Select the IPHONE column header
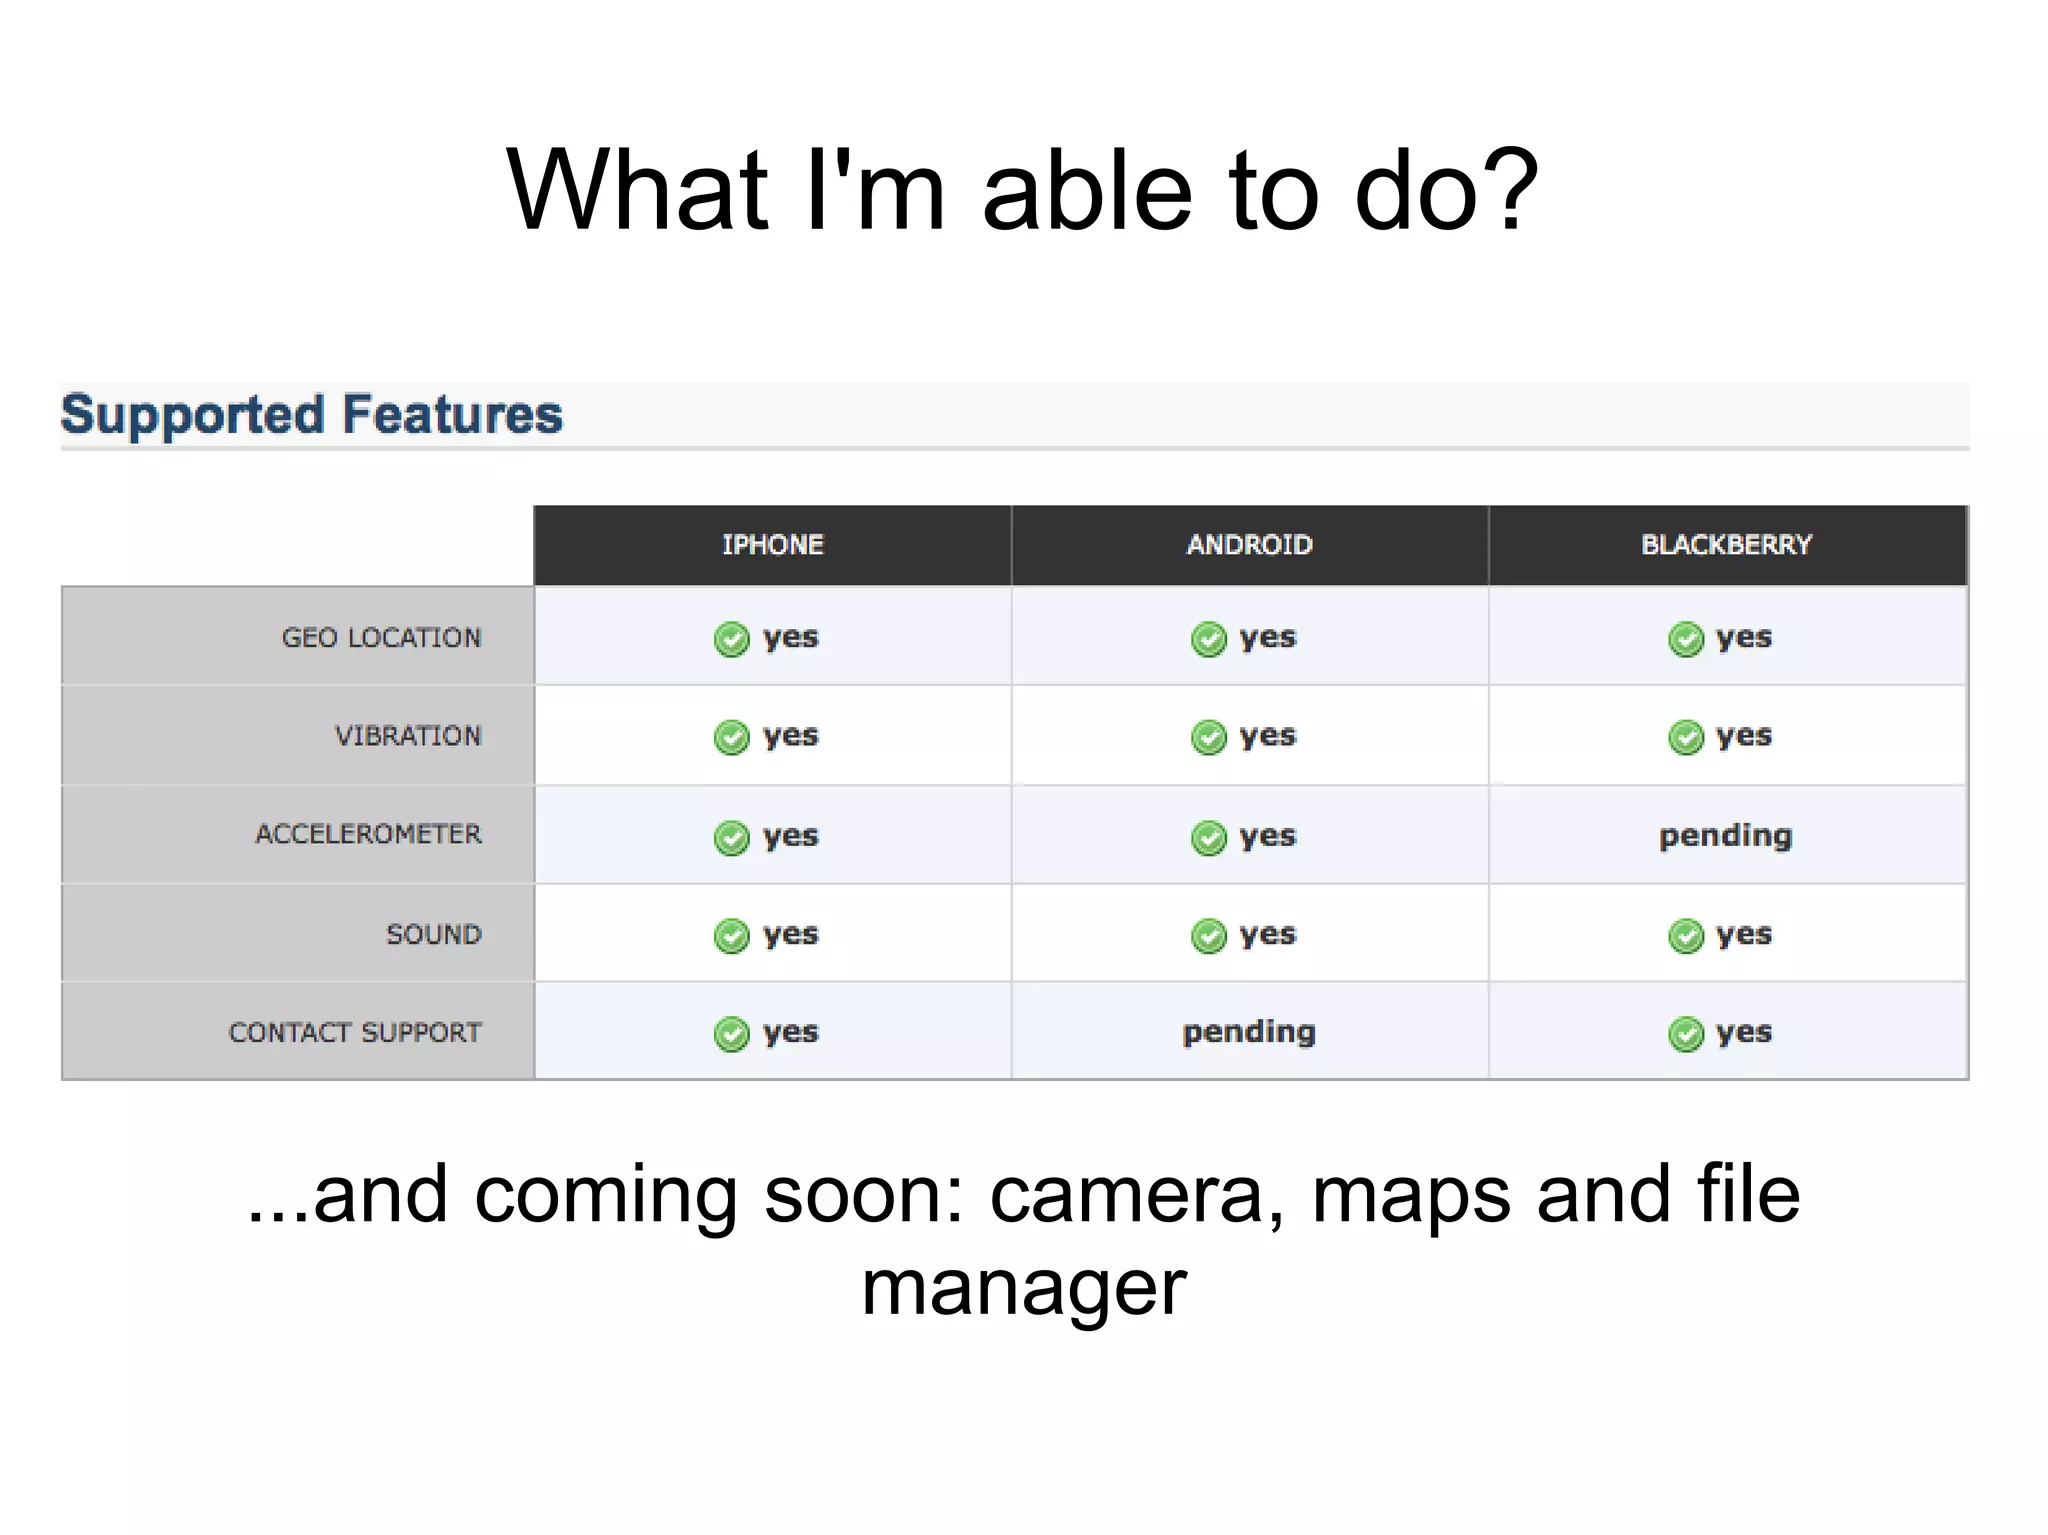 pyautogui.click(x=772, y=545)
